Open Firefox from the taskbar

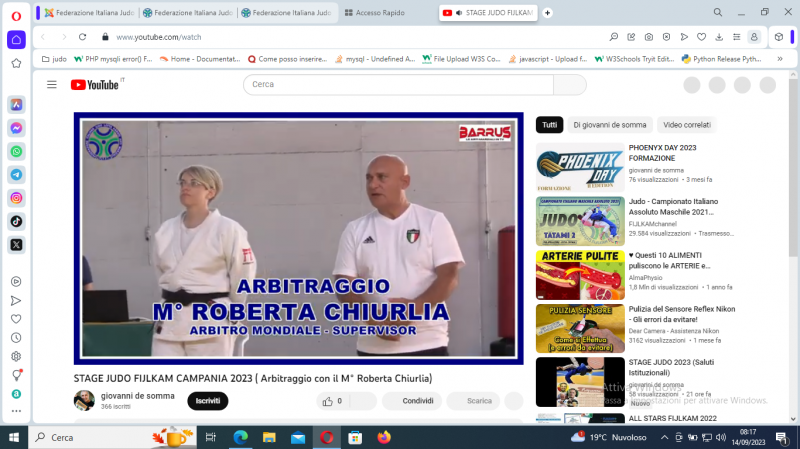pos(384,437)
